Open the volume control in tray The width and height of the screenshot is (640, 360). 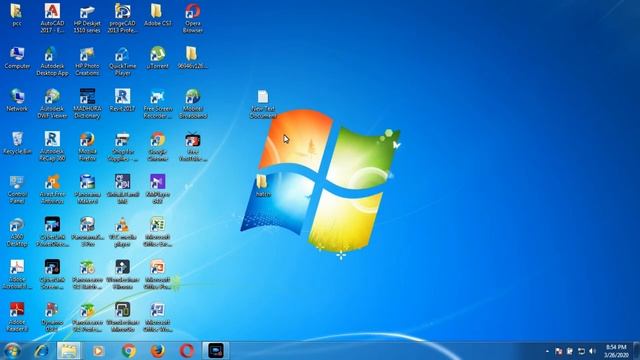pos(593,351)
